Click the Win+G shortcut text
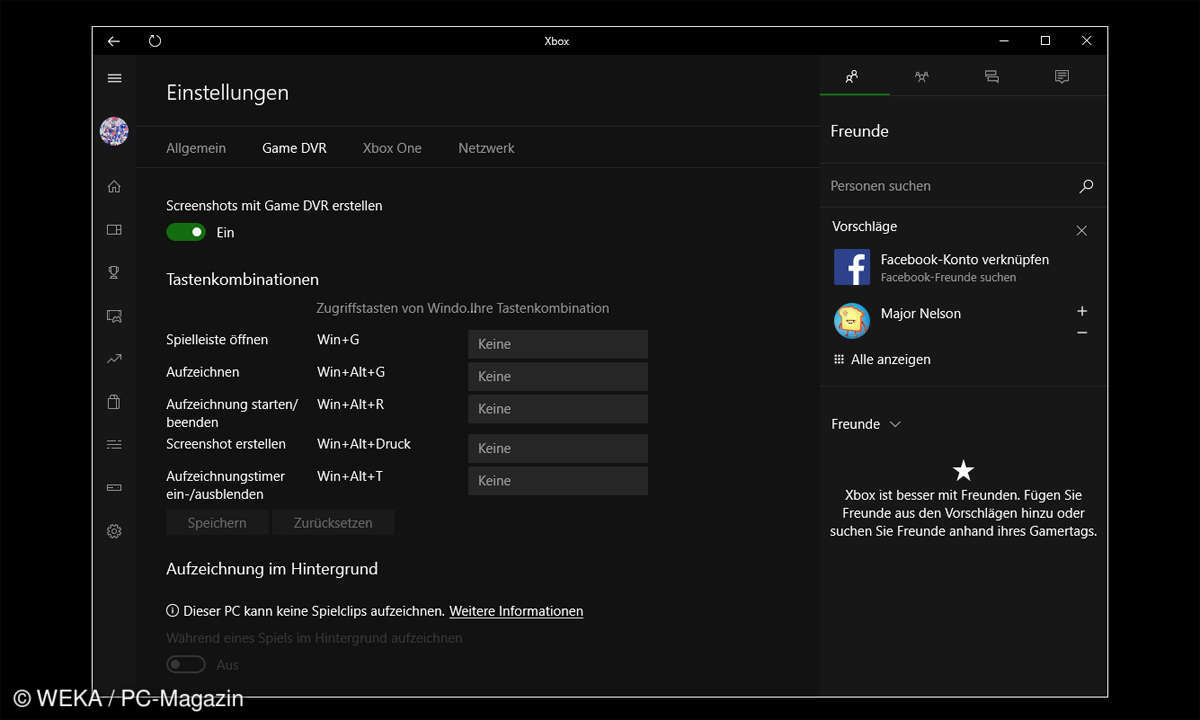 pos(338,339)
